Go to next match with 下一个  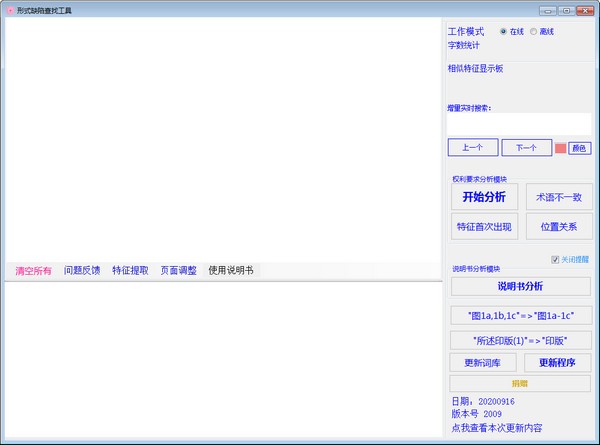coord(527,147)
